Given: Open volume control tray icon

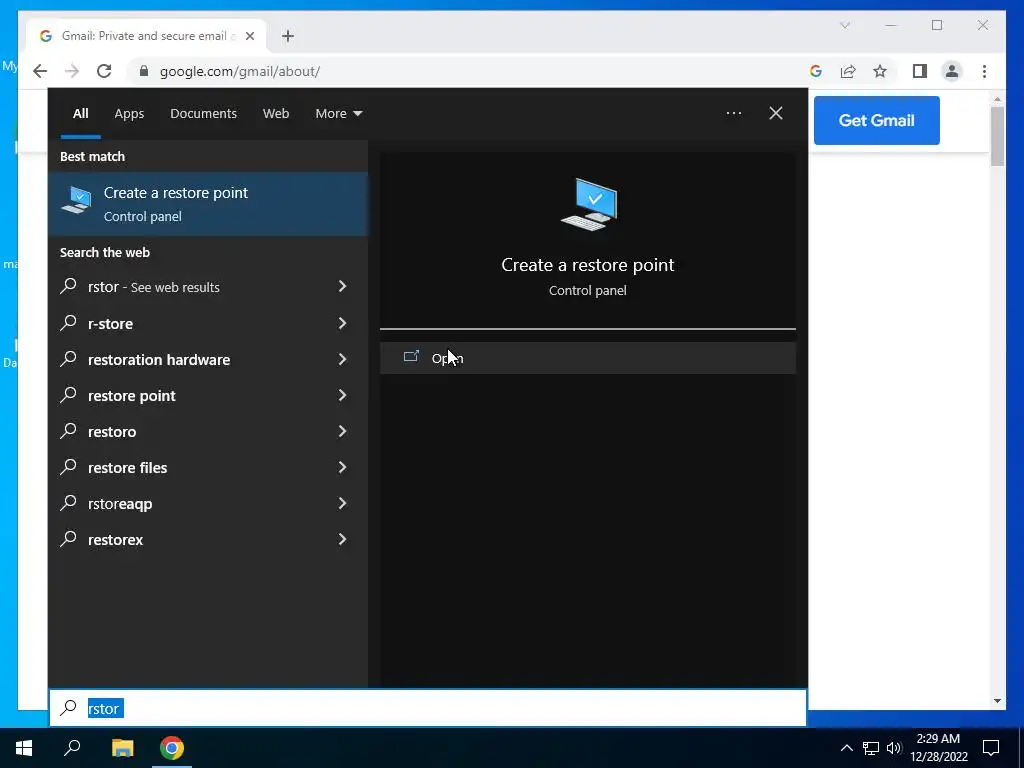Looking at the screenshot, I should 894,748.
